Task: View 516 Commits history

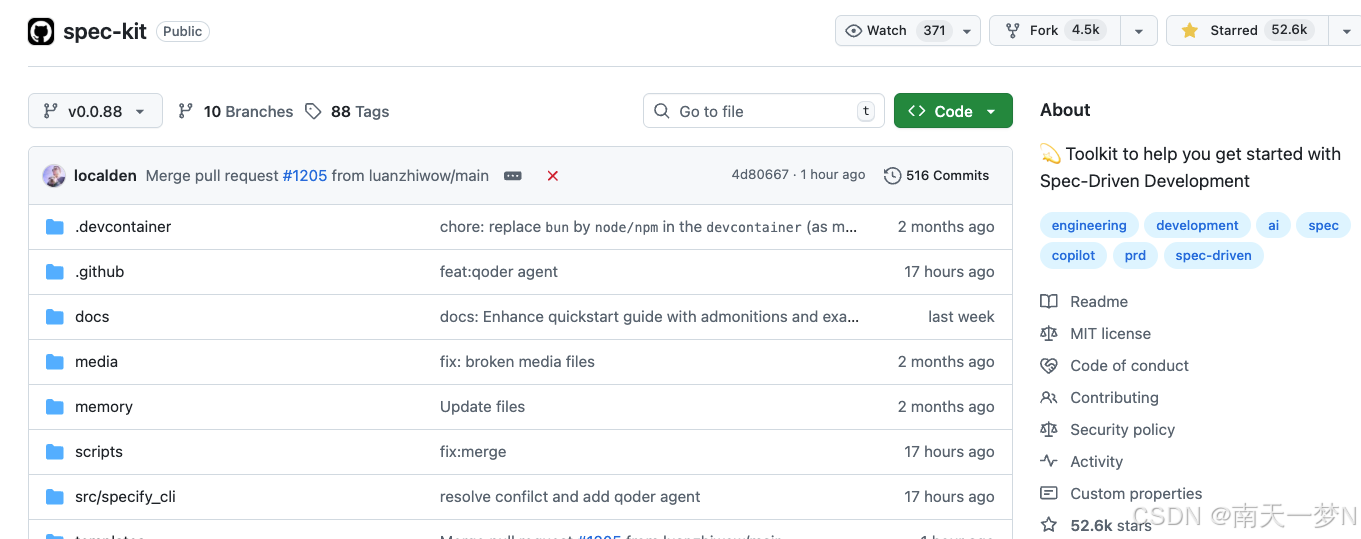Action: coord(937,175)
